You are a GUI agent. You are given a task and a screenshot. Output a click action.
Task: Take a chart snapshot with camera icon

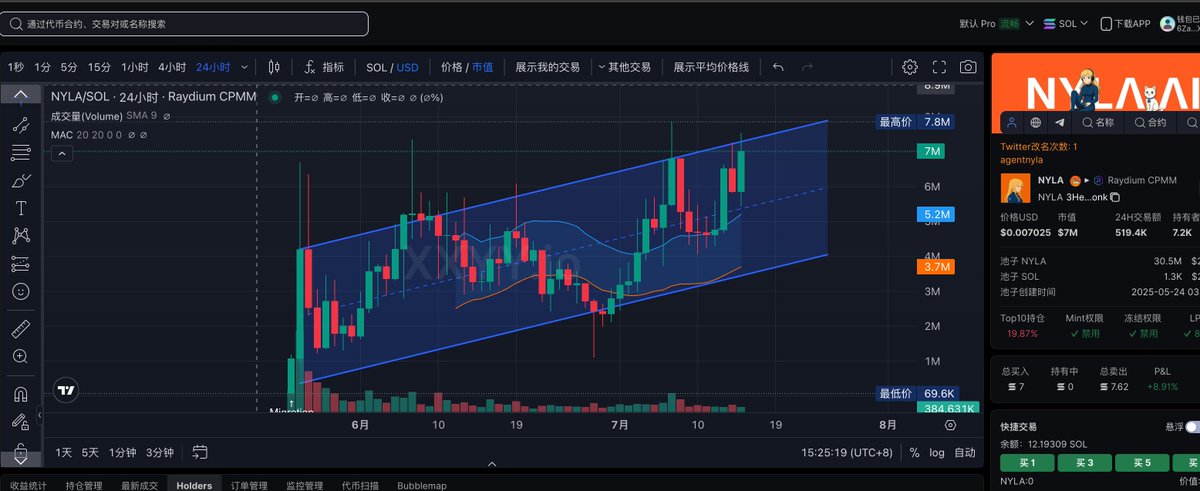tap(968, 67)
